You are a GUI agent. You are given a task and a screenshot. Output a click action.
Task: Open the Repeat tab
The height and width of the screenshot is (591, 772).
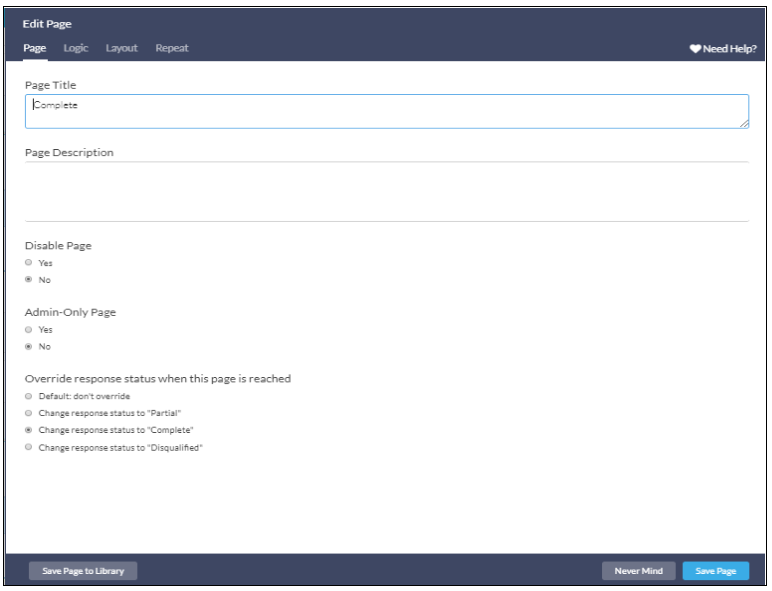click(x=172, y=48)
